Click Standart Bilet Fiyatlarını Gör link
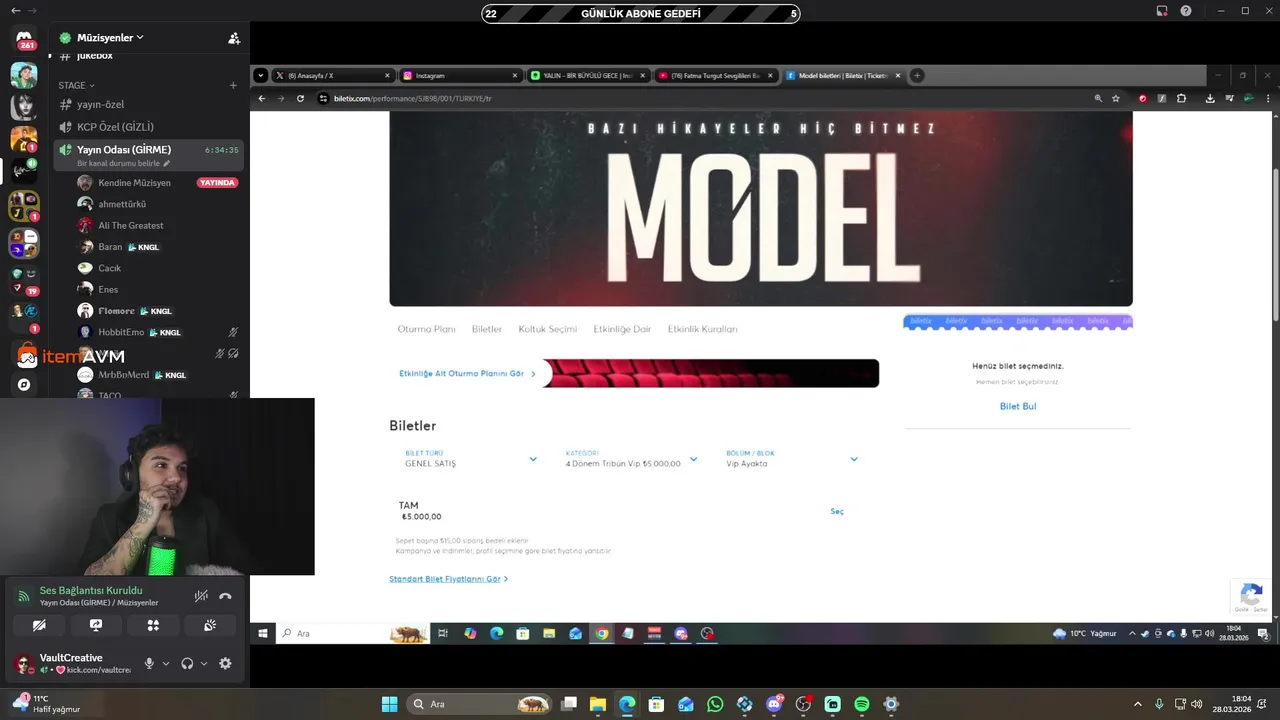The height and width of the screenshot is (720, 1280). point(448,579)
